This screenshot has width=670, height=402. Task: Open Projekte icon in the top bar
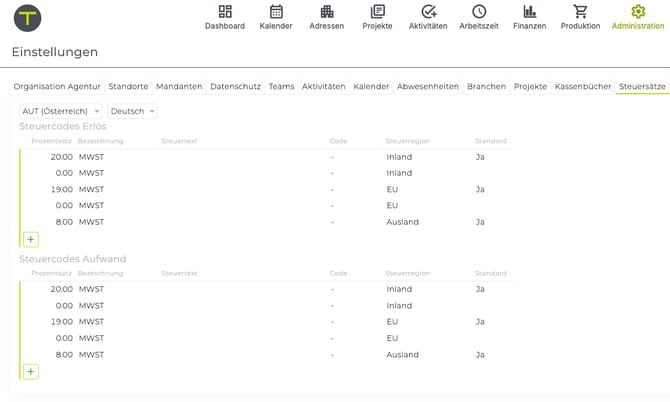pos(377,13)
